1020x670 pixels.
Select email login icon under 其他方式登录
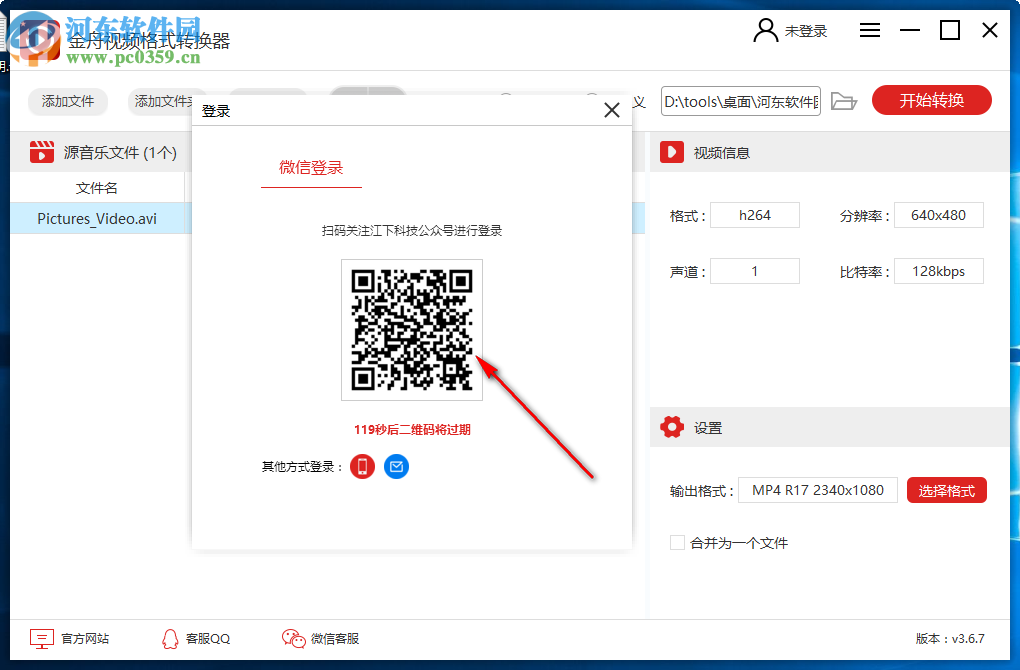pyautogui.click(x=396, y=466)
